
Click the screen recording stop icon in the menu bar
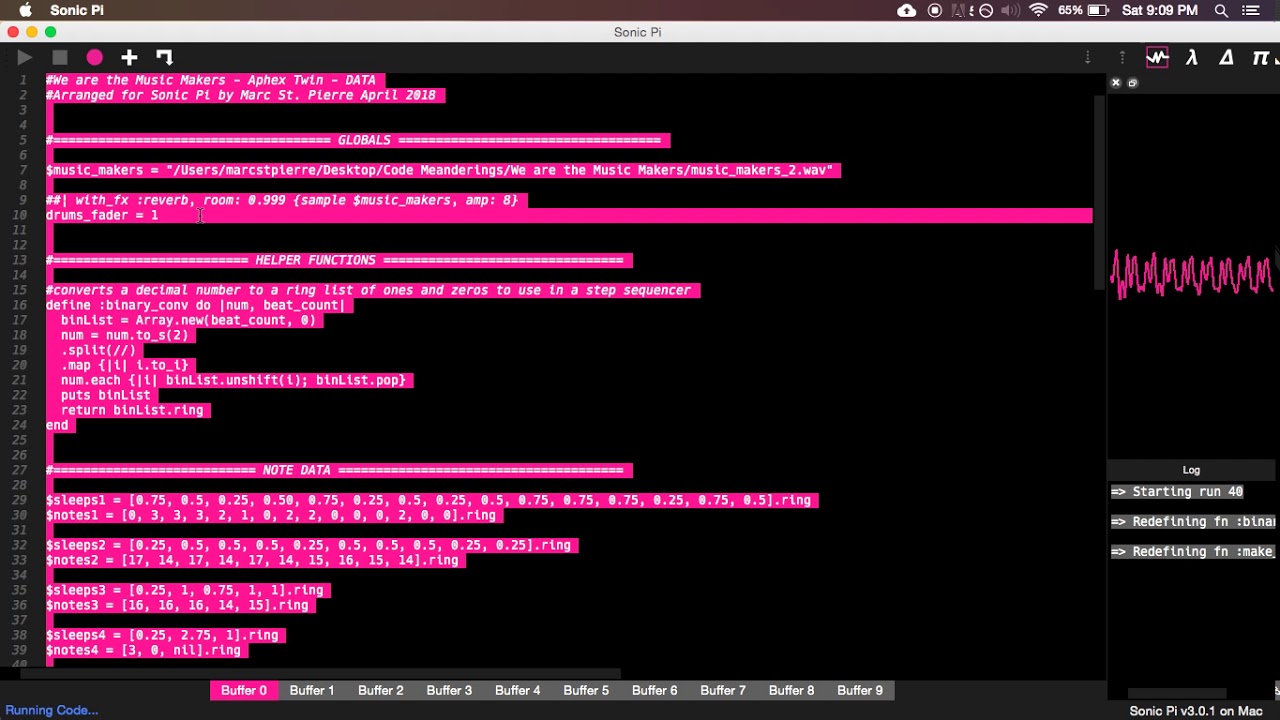click(935, 10)
